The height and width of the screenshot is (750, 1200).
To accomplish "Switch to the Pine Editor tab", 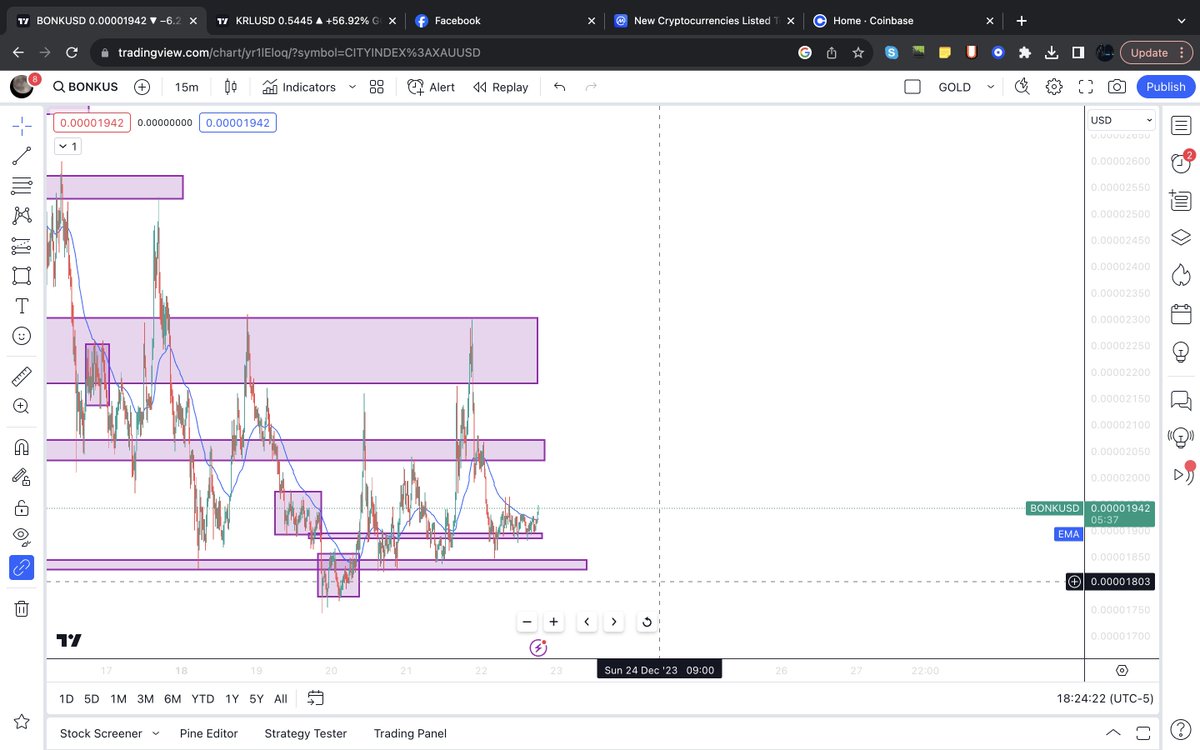I will pos(208,733).
